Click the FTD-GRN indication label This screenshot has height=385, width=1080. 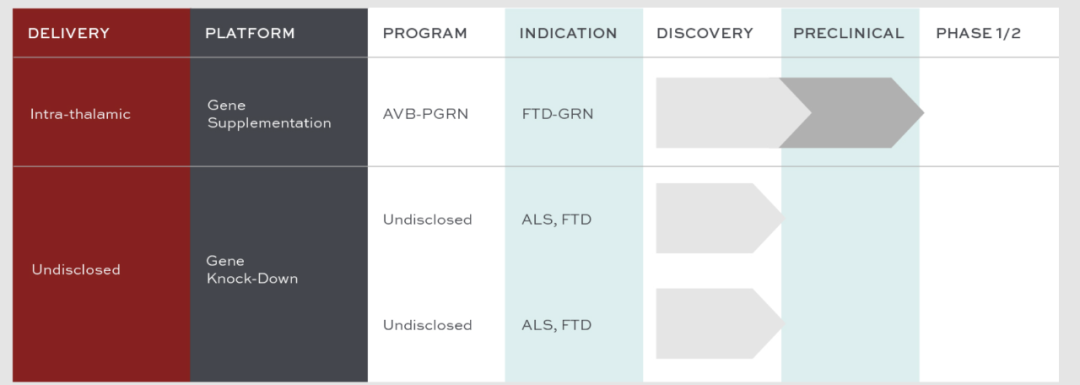[x=558, y=114]
